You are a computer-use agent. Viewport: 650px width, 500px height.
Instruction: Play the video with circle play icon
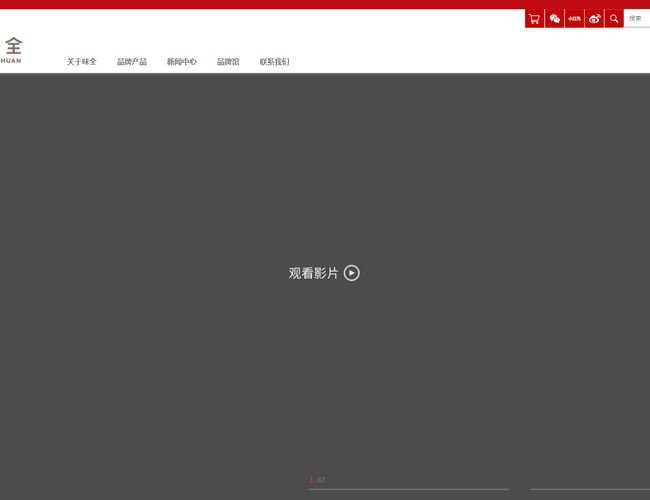click(352, 273)
